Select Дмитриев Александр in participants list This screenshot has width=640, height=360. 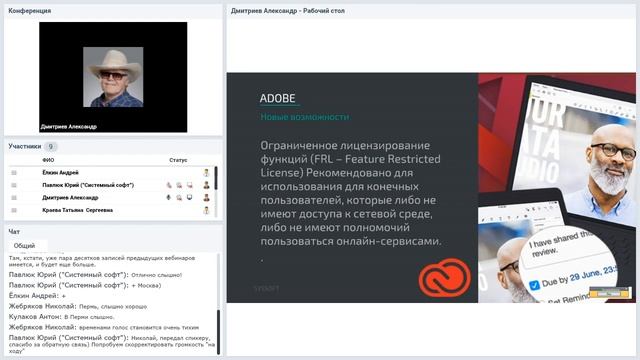[70, 198]
